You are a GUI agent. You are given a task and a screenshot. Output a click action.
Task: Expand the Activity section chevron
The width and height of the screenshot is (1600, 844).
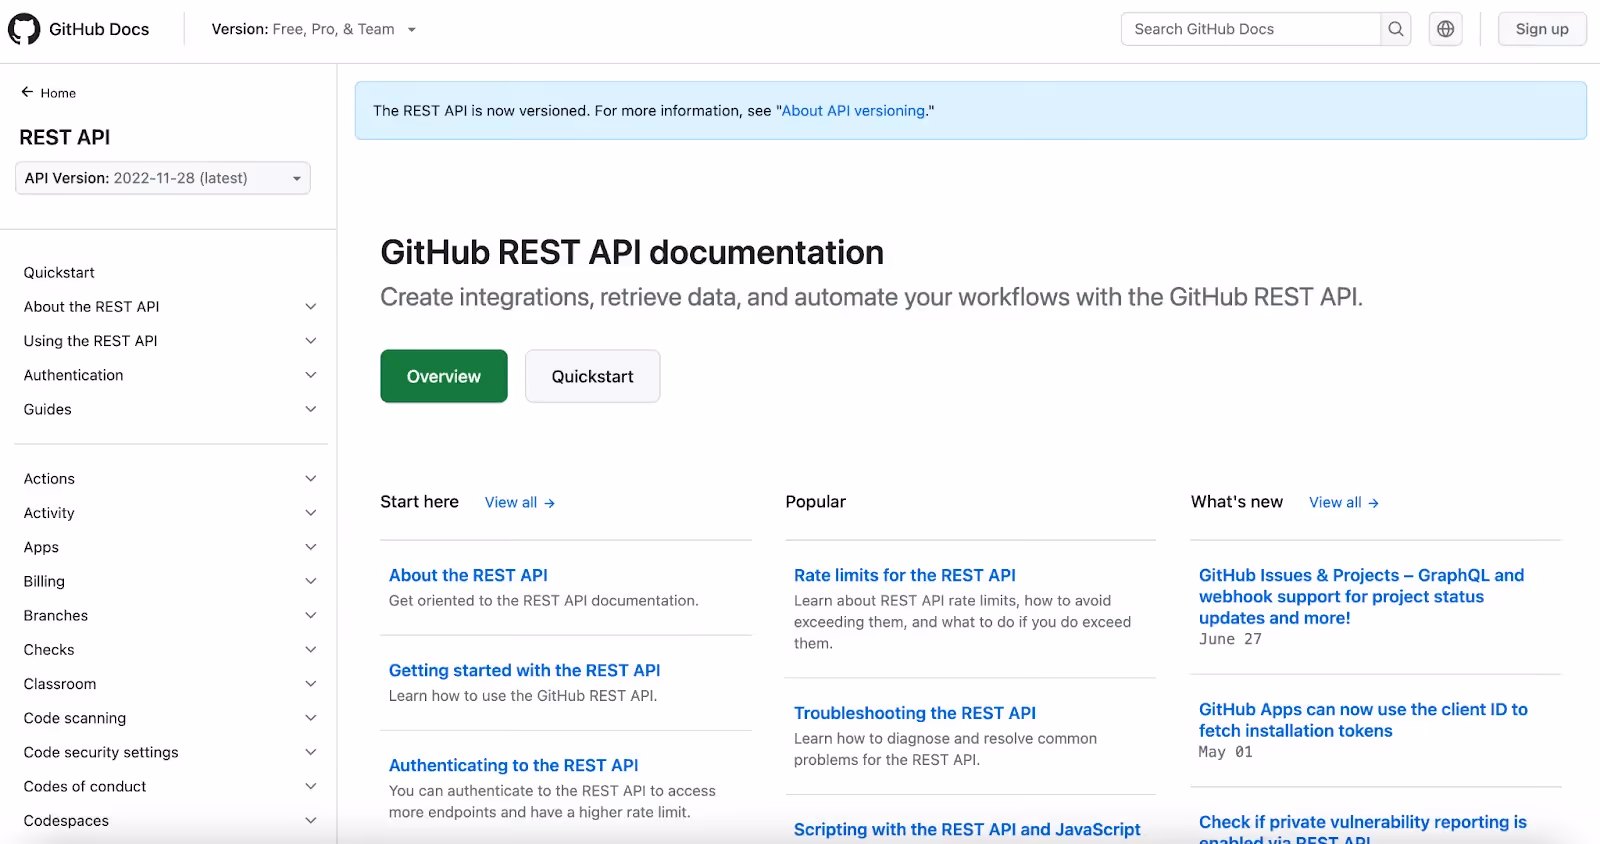pos(311,513)
